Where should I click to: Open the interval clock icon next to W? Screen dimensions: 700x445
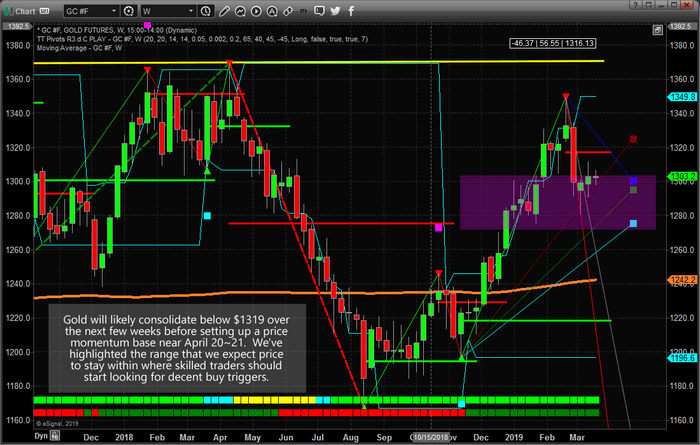point(205,11)
